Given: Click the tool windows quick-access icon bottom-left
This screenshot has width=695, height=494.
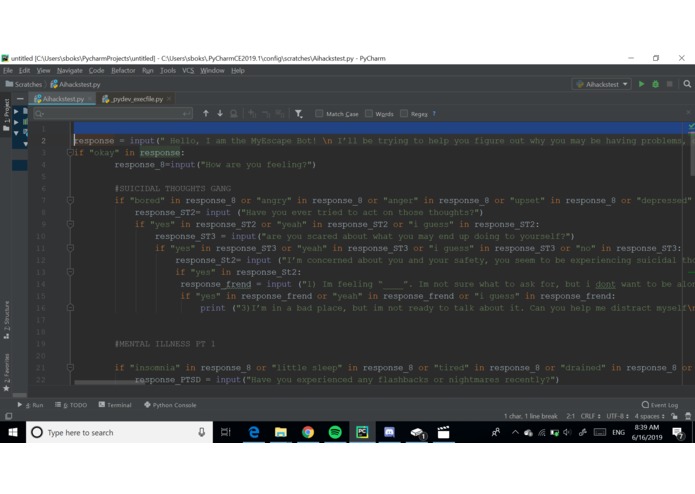Looking at the screenshot, I should click(x=8, y=416).
